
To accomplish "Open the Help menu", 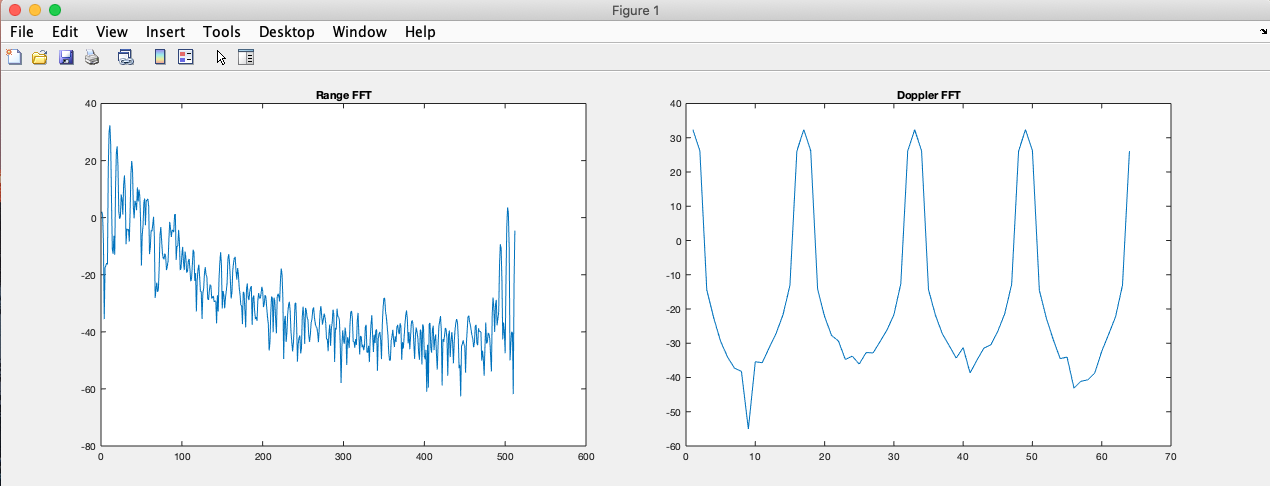I will 420,32.
